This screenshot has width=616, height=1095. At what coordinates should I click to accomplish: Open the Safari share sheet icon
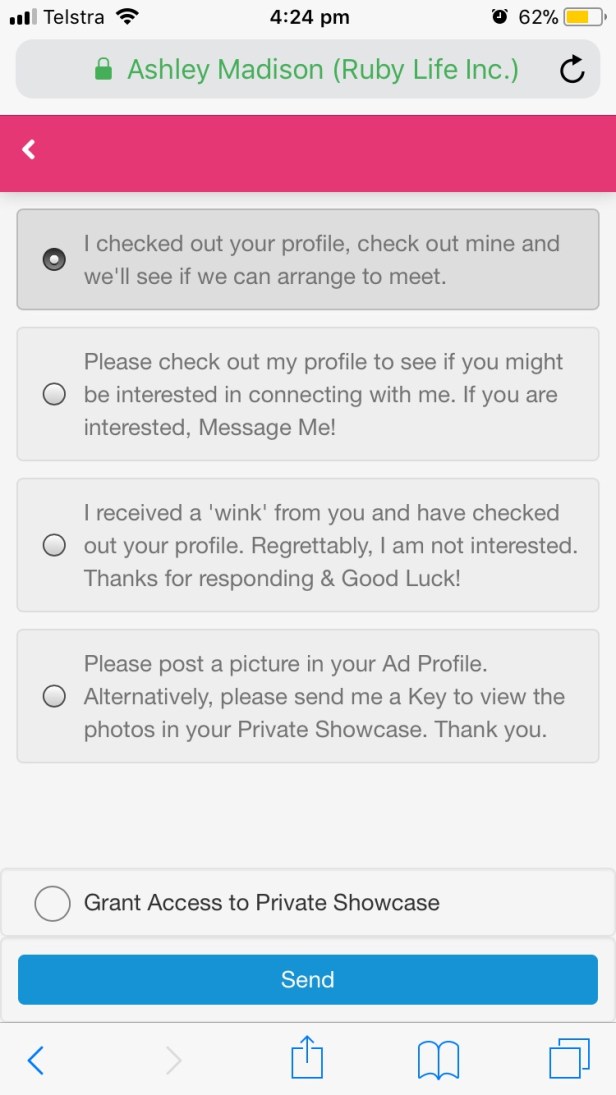(x=307, y=1057)
